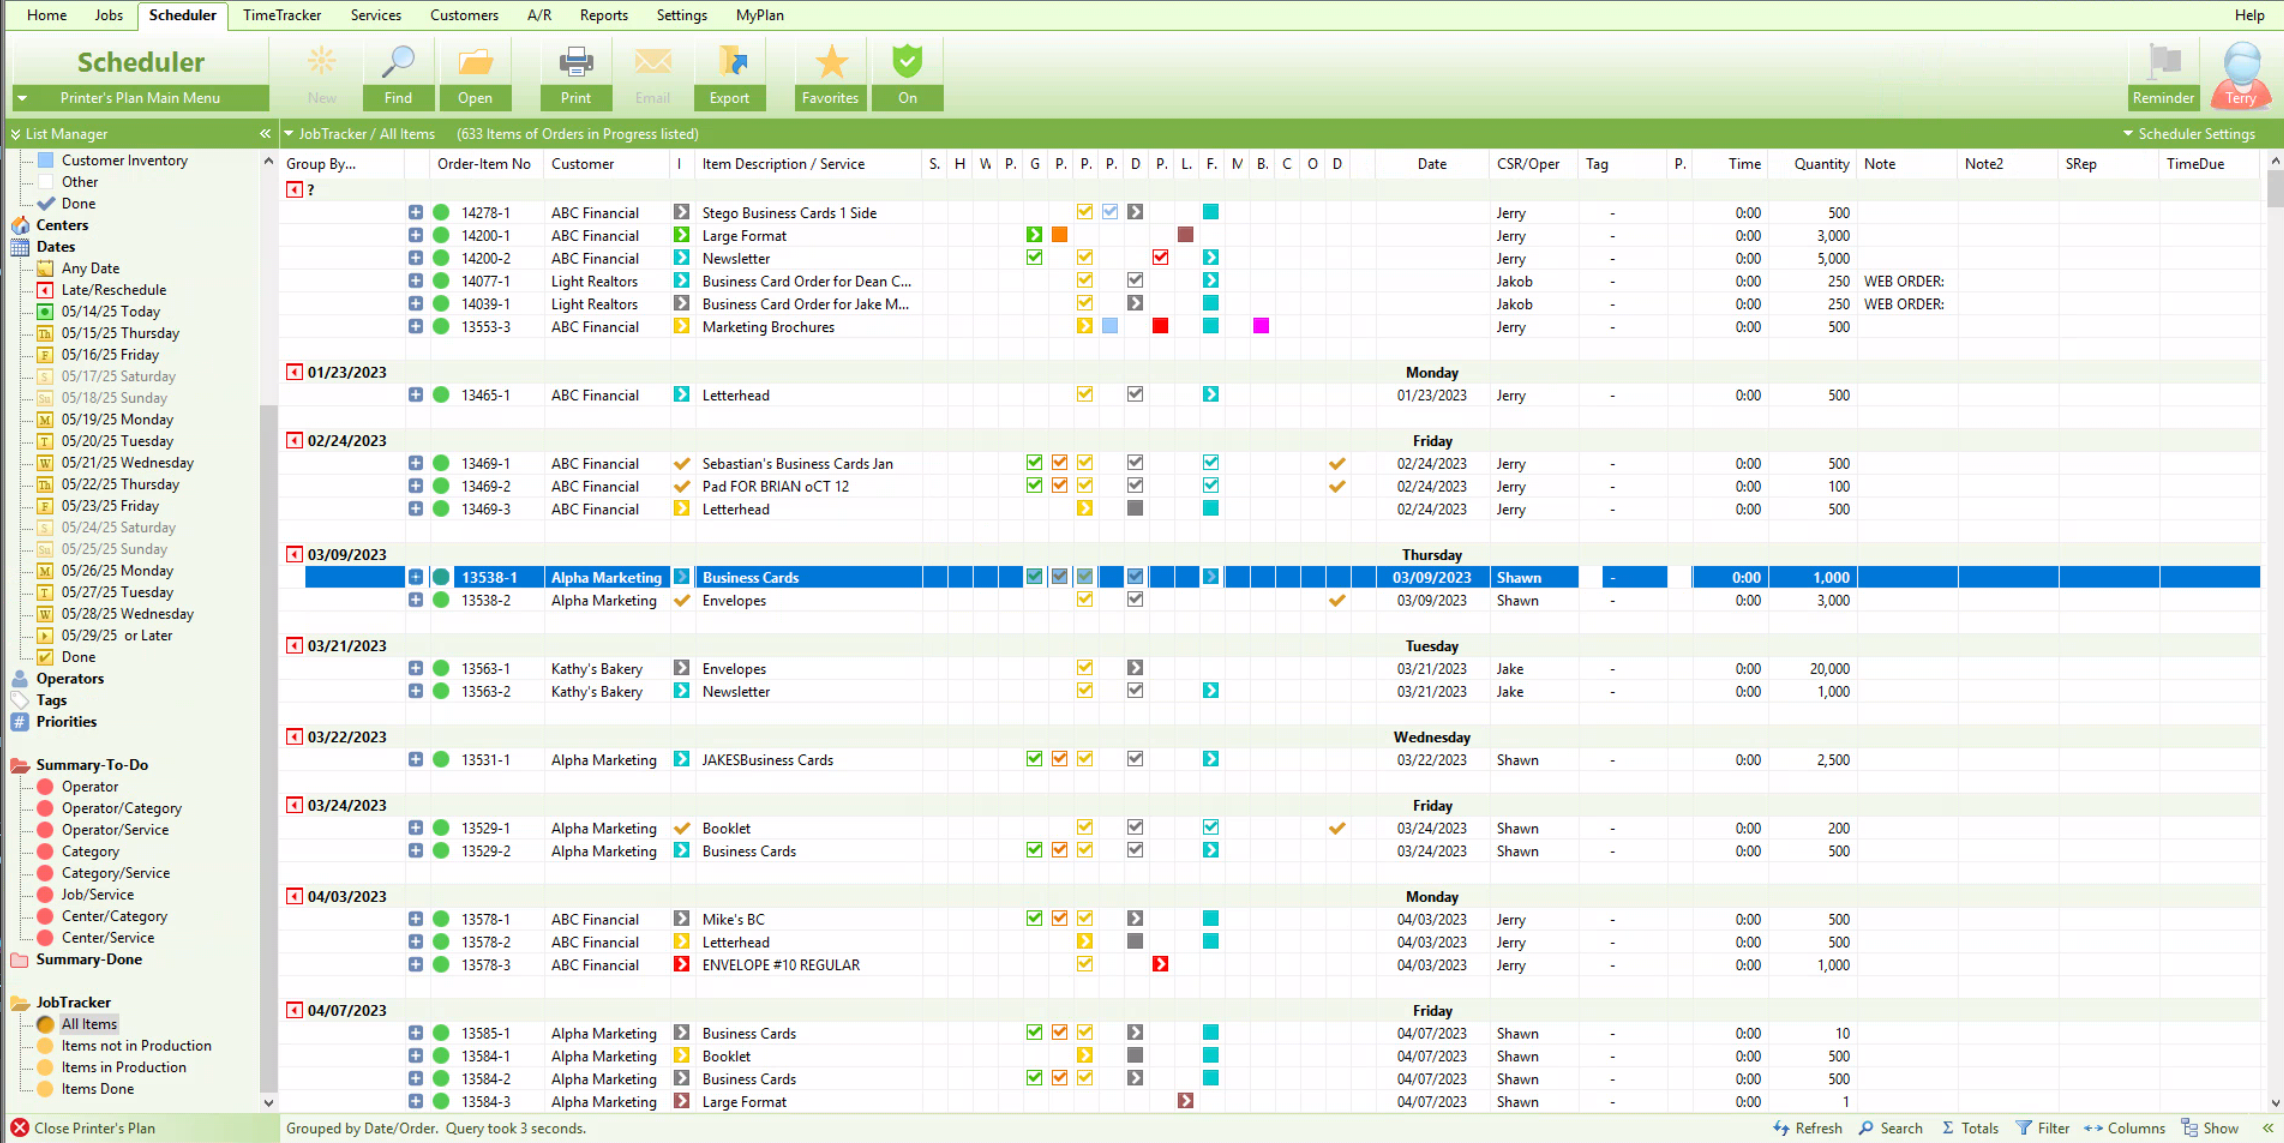Check the Other checkbox under Customer Inventory
Image resolution: width=2284 pixels, height=1143 pixels.
coord(46,181)
